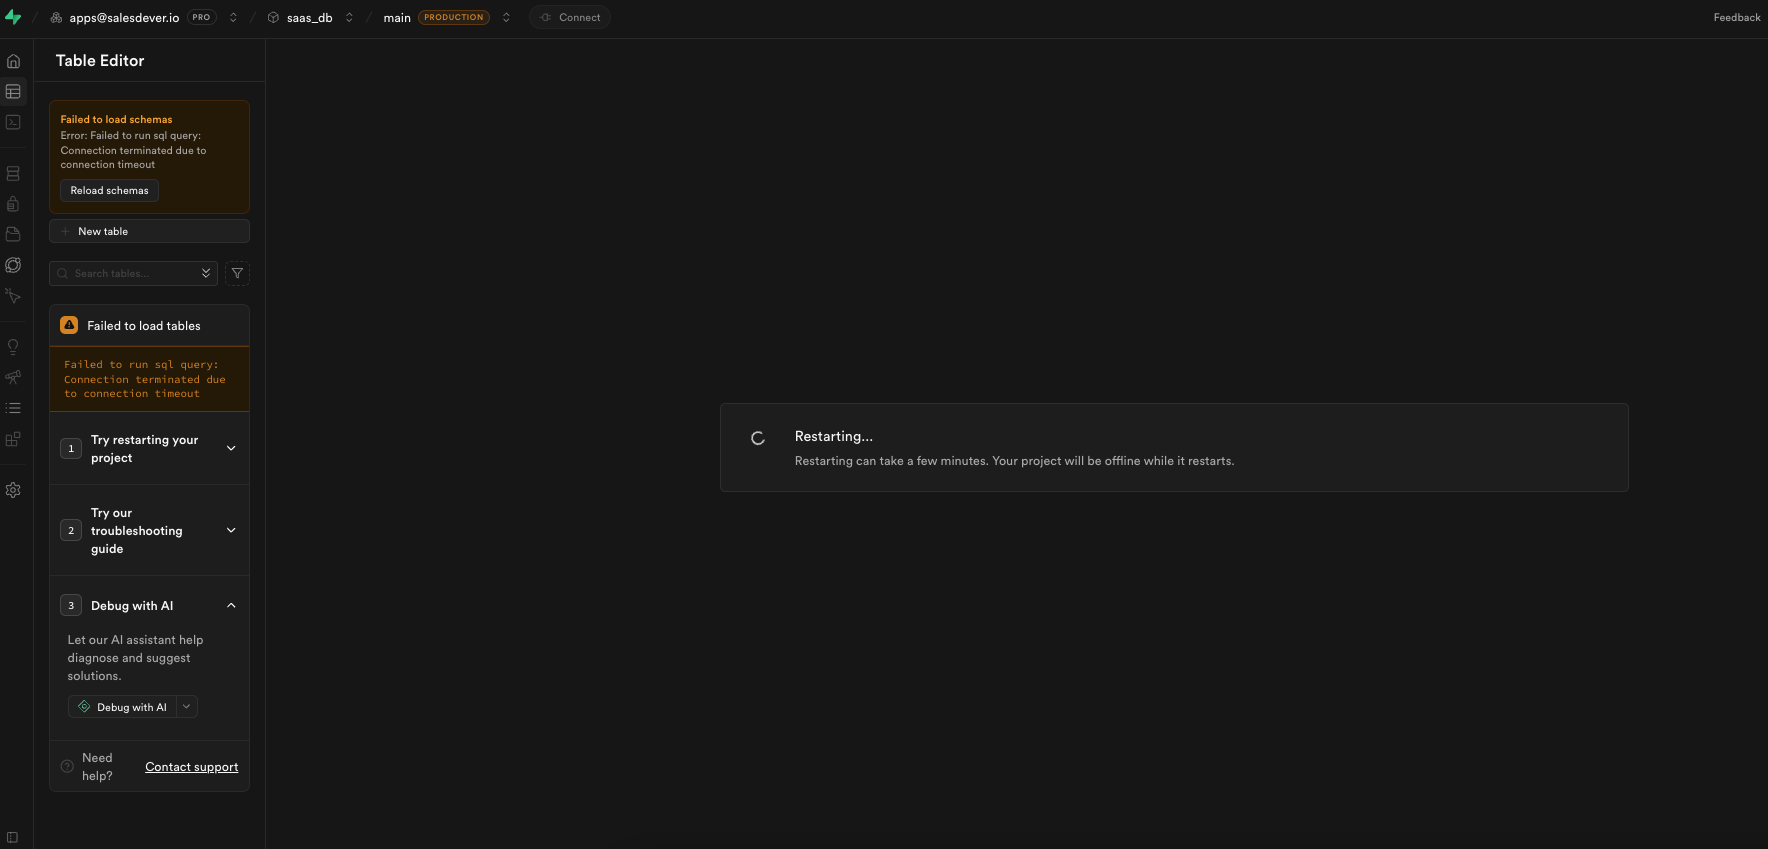Screen dimensions: 1768x849
Task: Open Project Settings gear icon
Action: pyautogui.click(x=13, y=490)
